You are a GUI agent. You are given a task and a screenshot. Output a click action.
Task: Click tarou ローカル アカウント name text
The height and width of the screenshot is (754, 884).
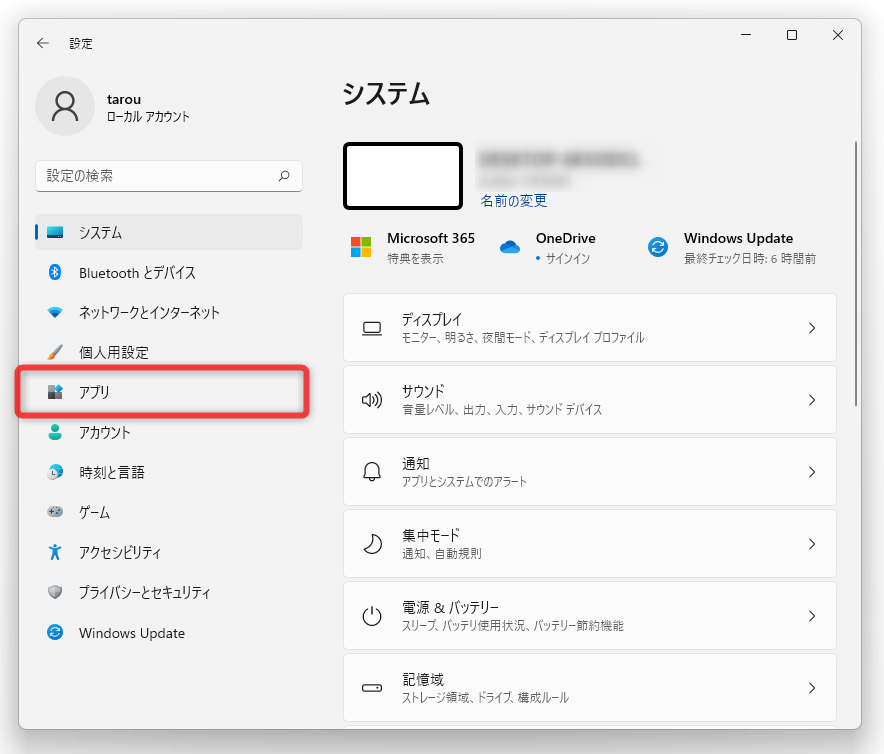(148, 107)
